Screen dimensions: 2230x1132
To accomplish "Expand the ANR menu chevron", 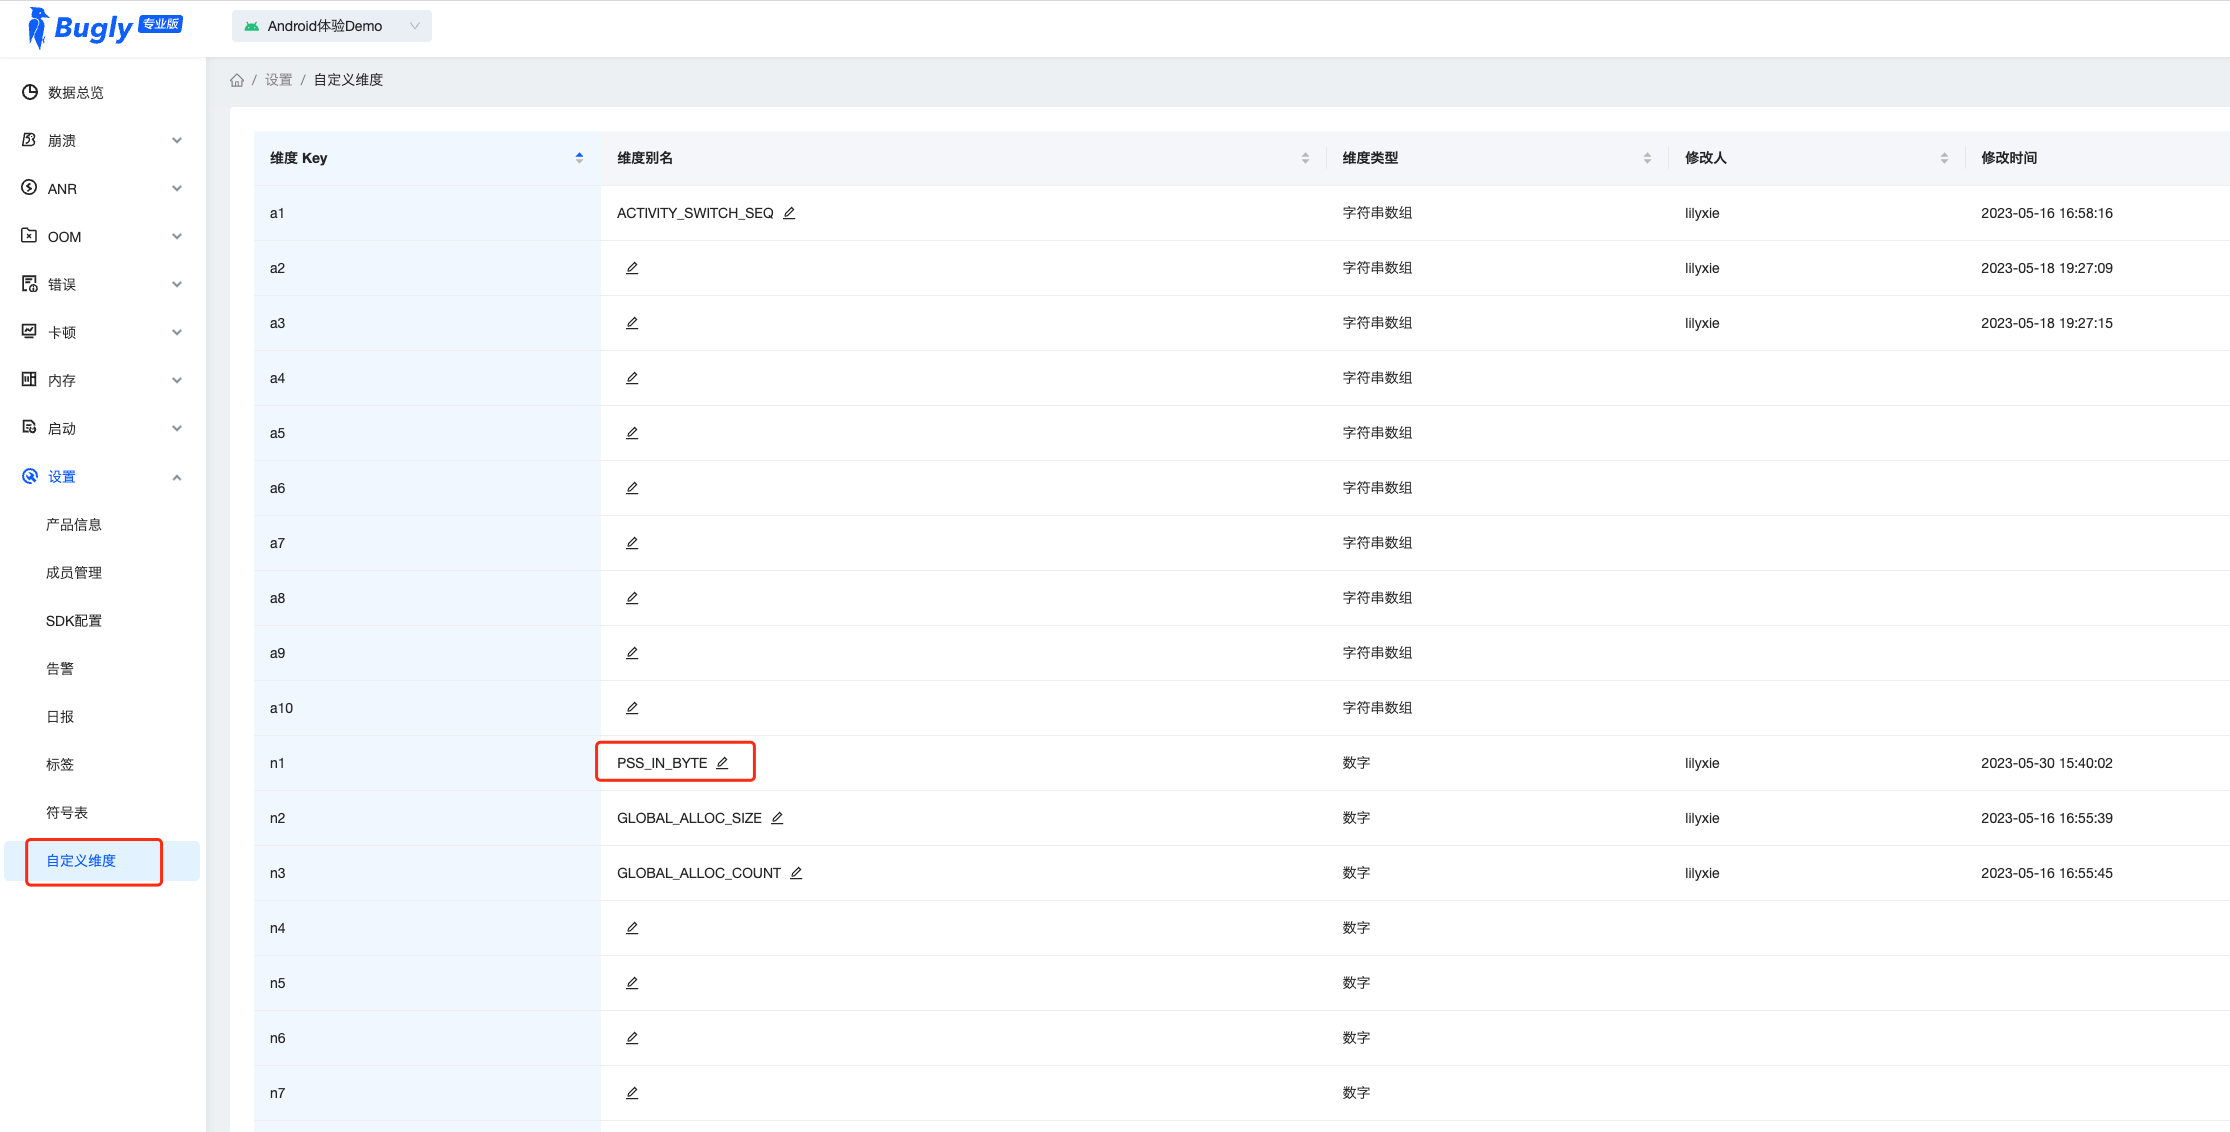I will point(177,188).
